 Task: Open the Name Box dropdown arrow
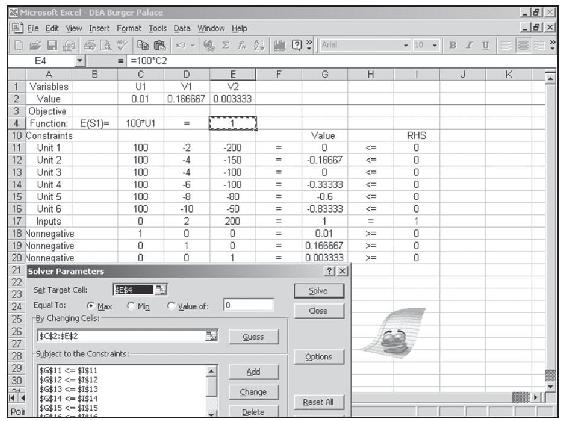click(80, 61)
